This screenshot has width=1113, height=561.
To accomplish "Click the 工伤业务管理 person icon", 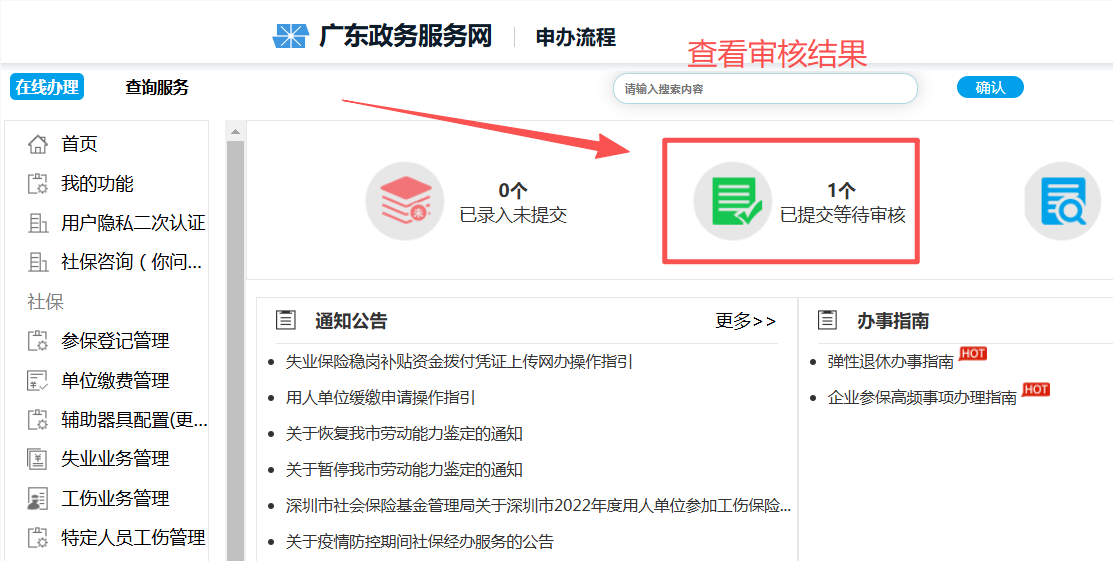I will pos(38,499).
